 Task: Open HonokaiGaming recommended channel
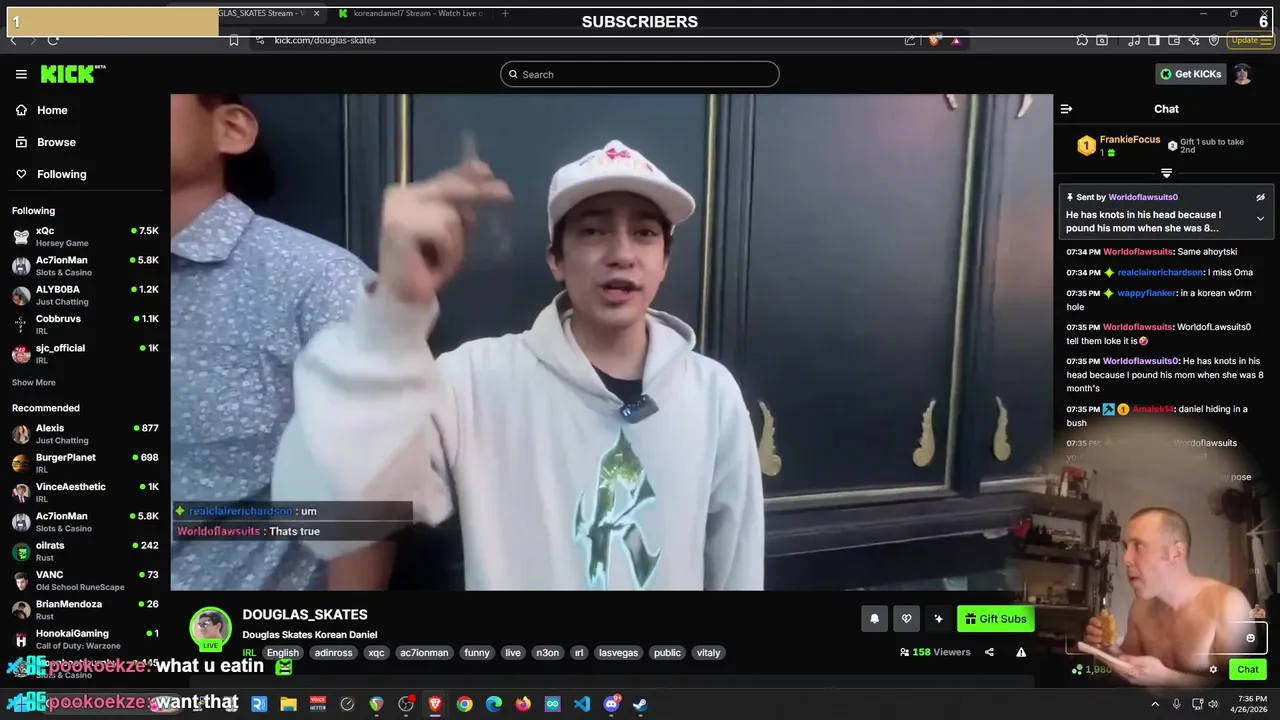point(85,639)
